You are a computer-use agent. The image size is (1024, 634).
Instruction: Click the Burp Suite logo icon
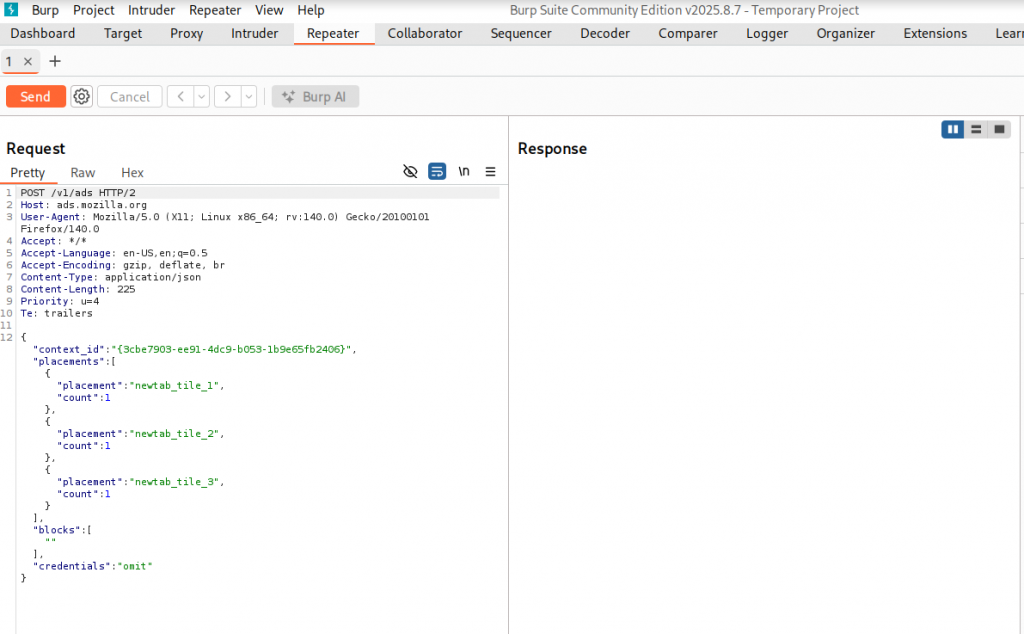coord(11,10)
